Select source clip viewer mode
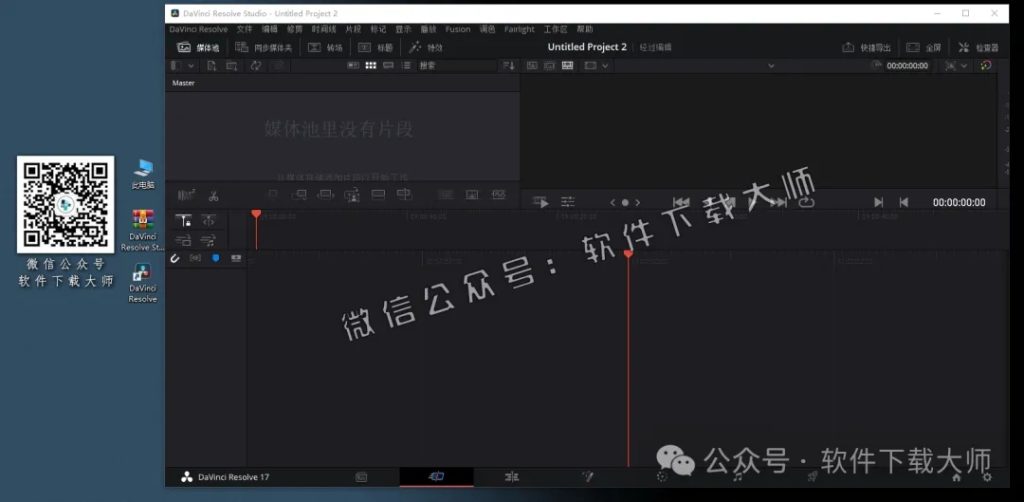 coord(532,65)
